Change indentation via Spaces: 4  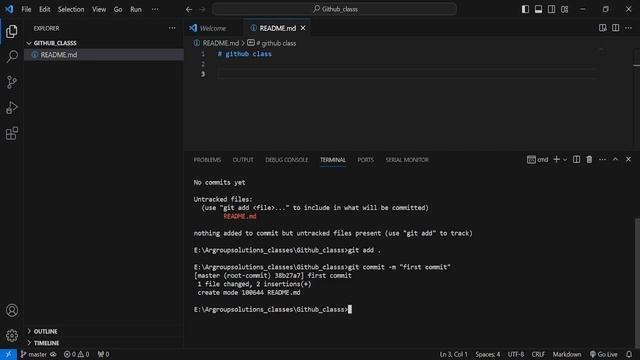click(488, 354)
